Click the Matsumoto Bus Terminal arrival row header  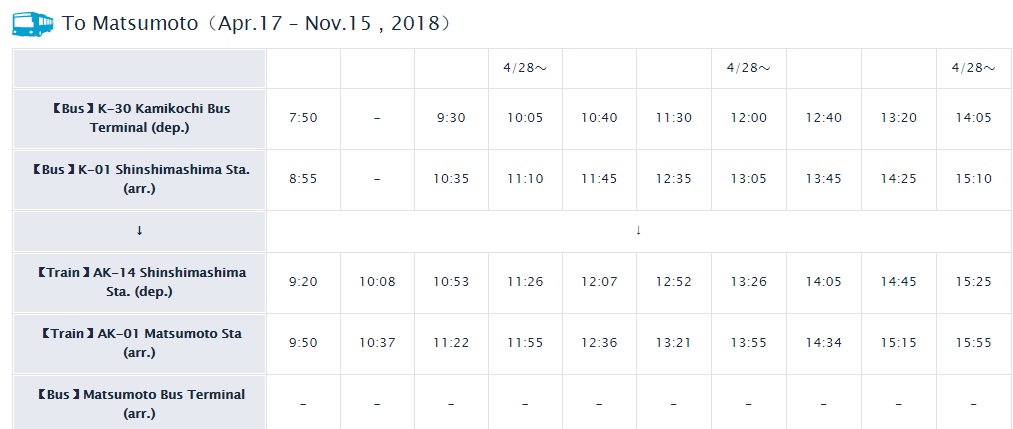(140, 403)
